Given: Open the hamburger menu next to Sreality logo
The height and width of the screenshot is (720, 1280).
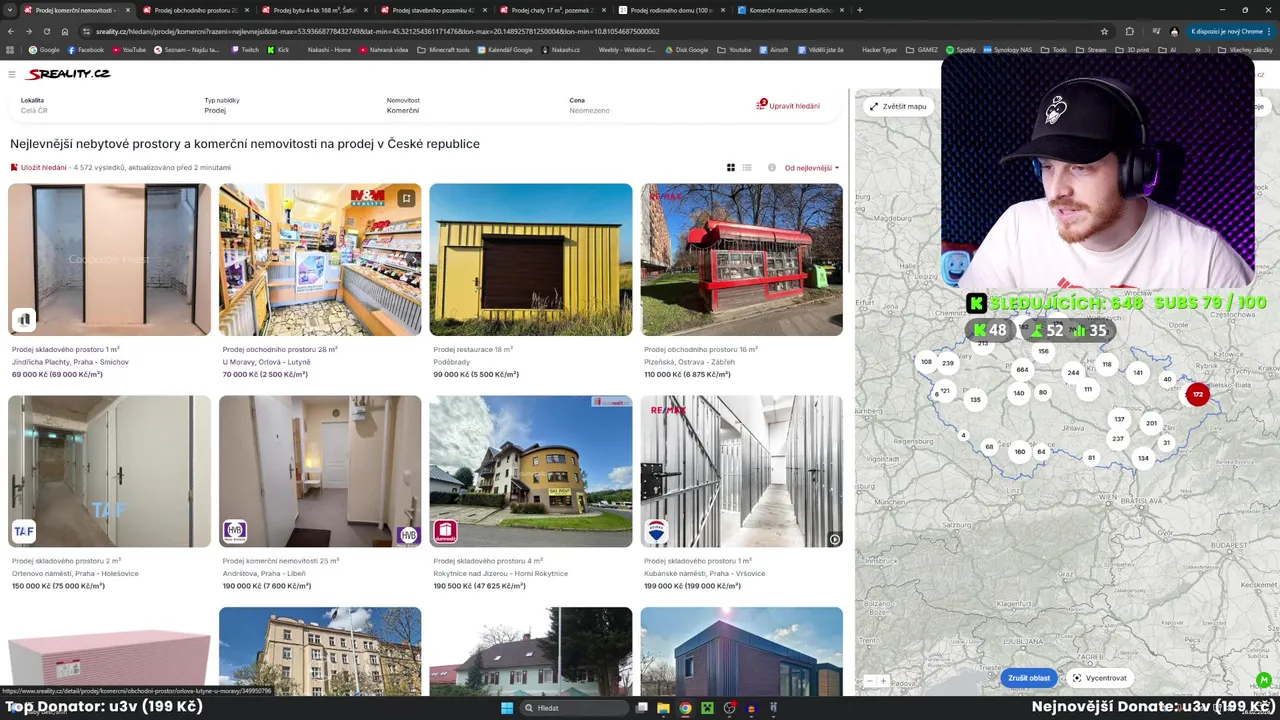Looking at the screenshot, I should pos(12,74).
